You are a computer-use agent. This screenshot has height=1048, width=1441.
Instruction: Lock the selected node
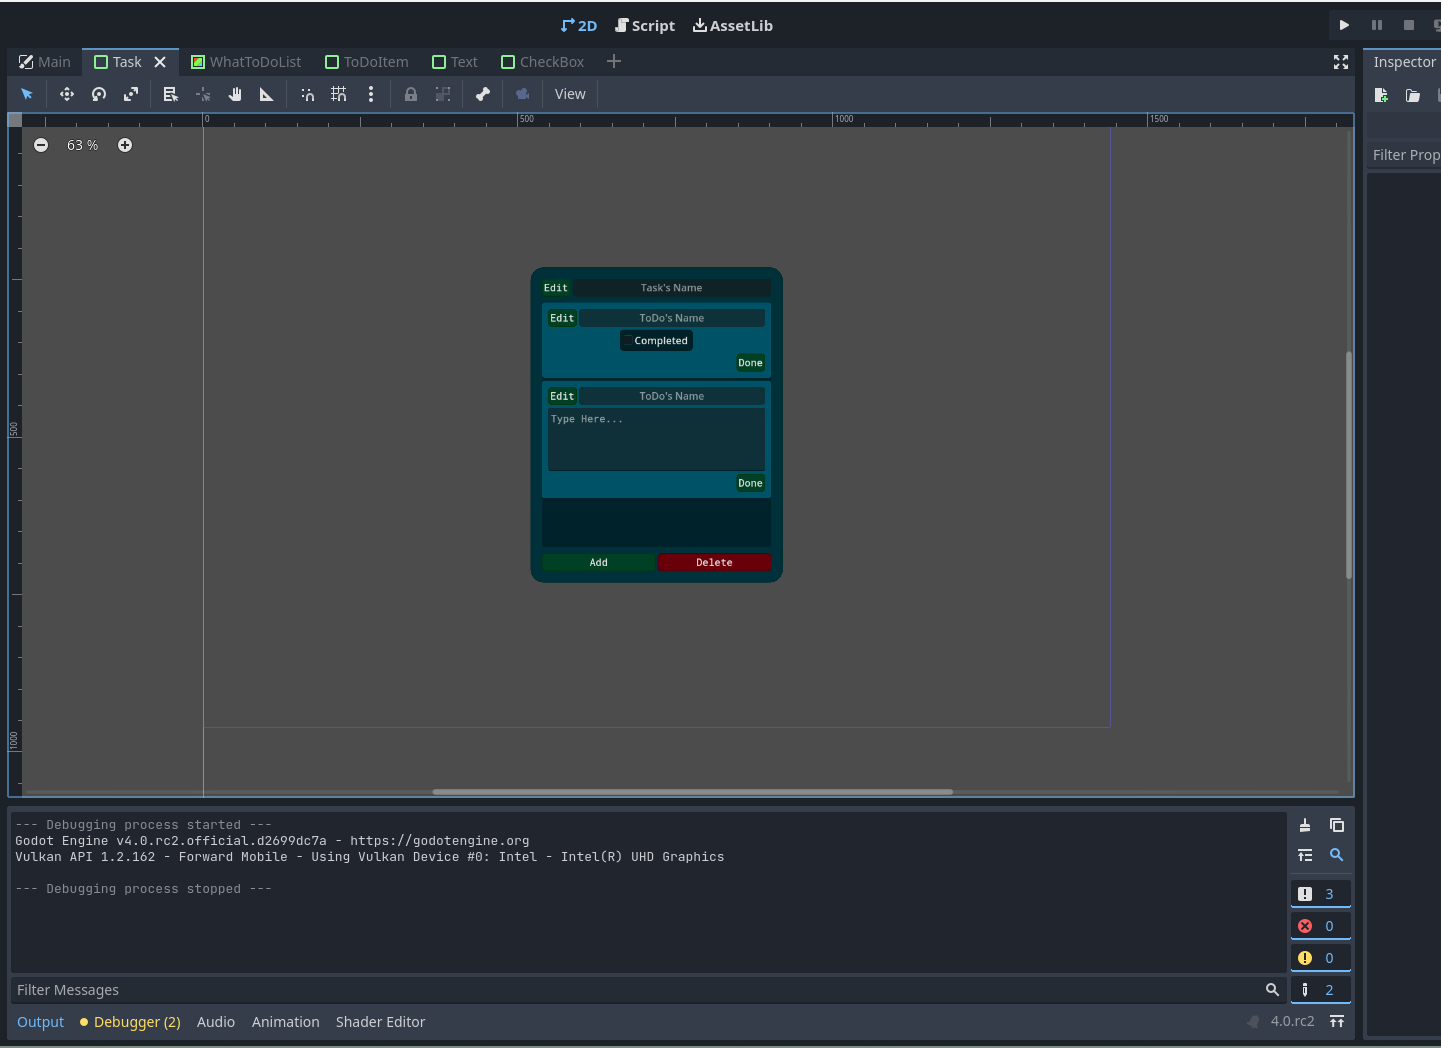[410, 94]
